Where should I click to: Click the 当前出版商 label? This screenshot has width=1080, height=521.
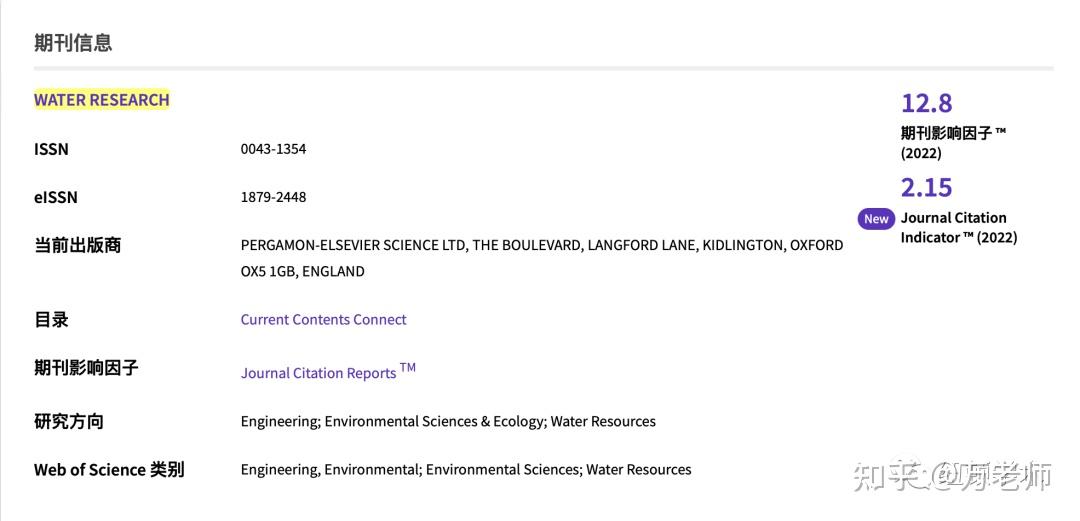(x=77, y=245)
